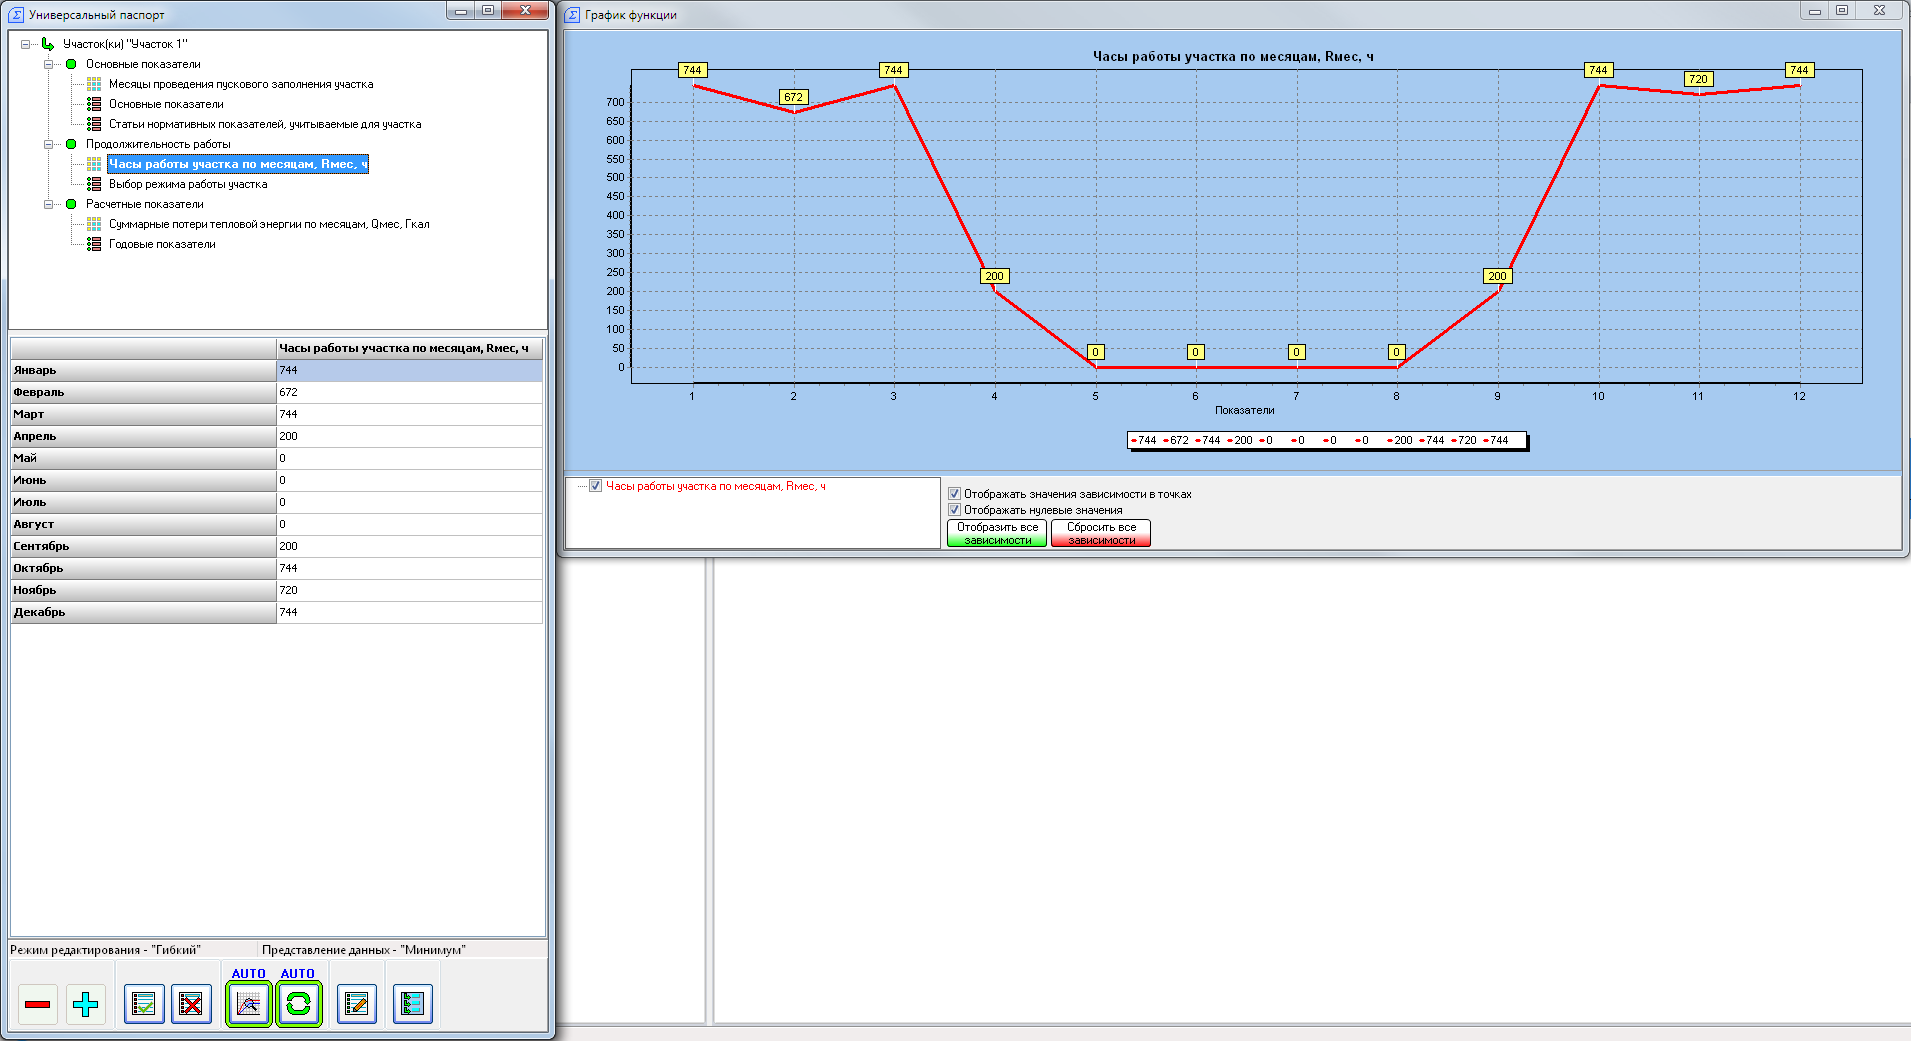
Task: Collapse the Участок(ки) "Участок 1" root node
Action: 26,44
